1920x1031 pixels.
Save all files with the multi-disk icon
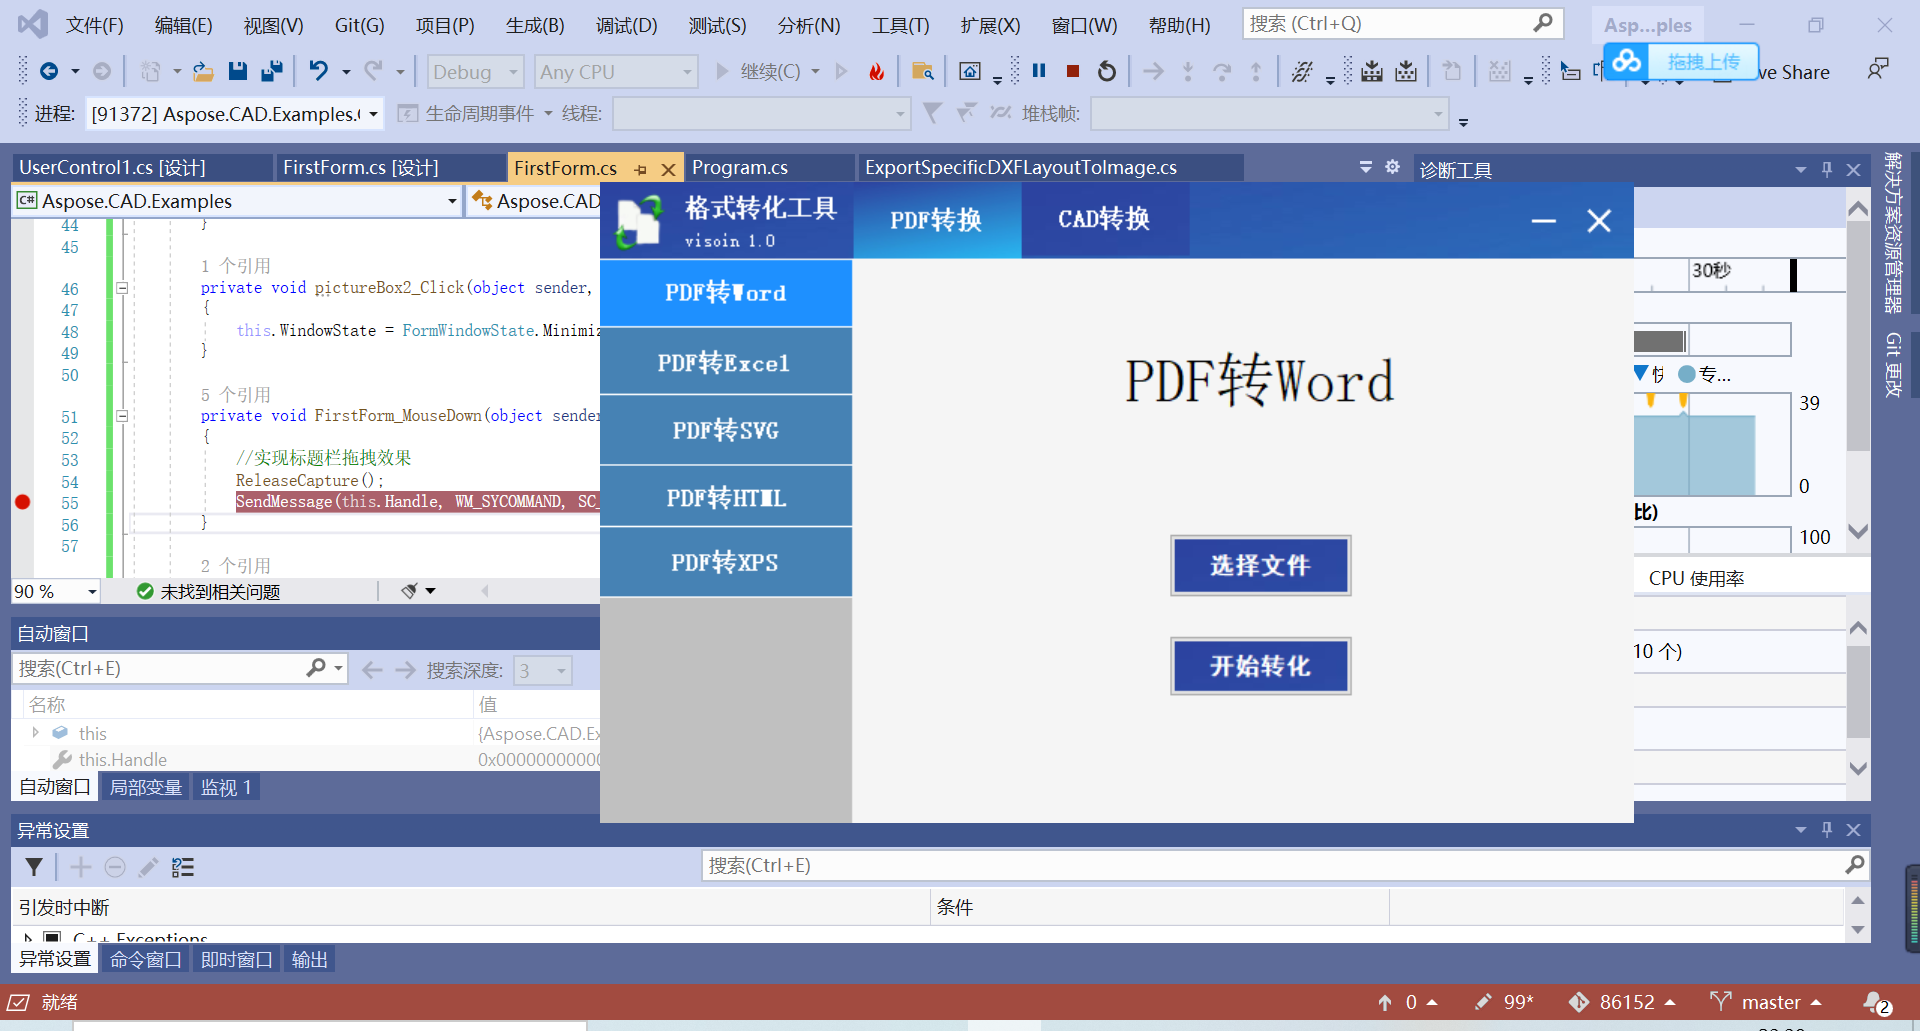(271, 71)
